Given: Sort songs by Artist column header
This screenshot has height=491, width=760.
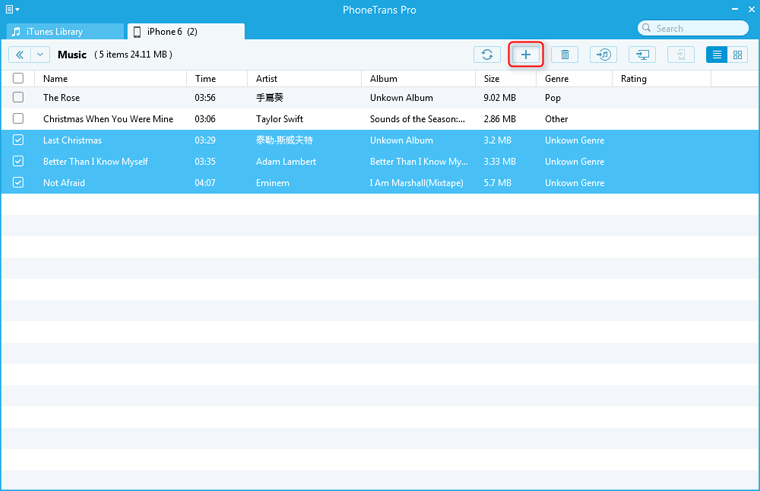Looking at the screenshot, I should coord(267,78).
